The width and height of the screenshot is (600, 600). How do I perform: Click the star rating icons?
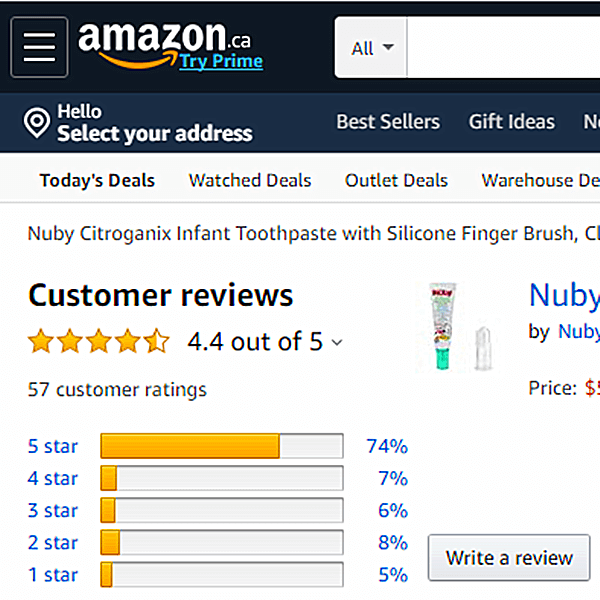(x=99, y=342)
